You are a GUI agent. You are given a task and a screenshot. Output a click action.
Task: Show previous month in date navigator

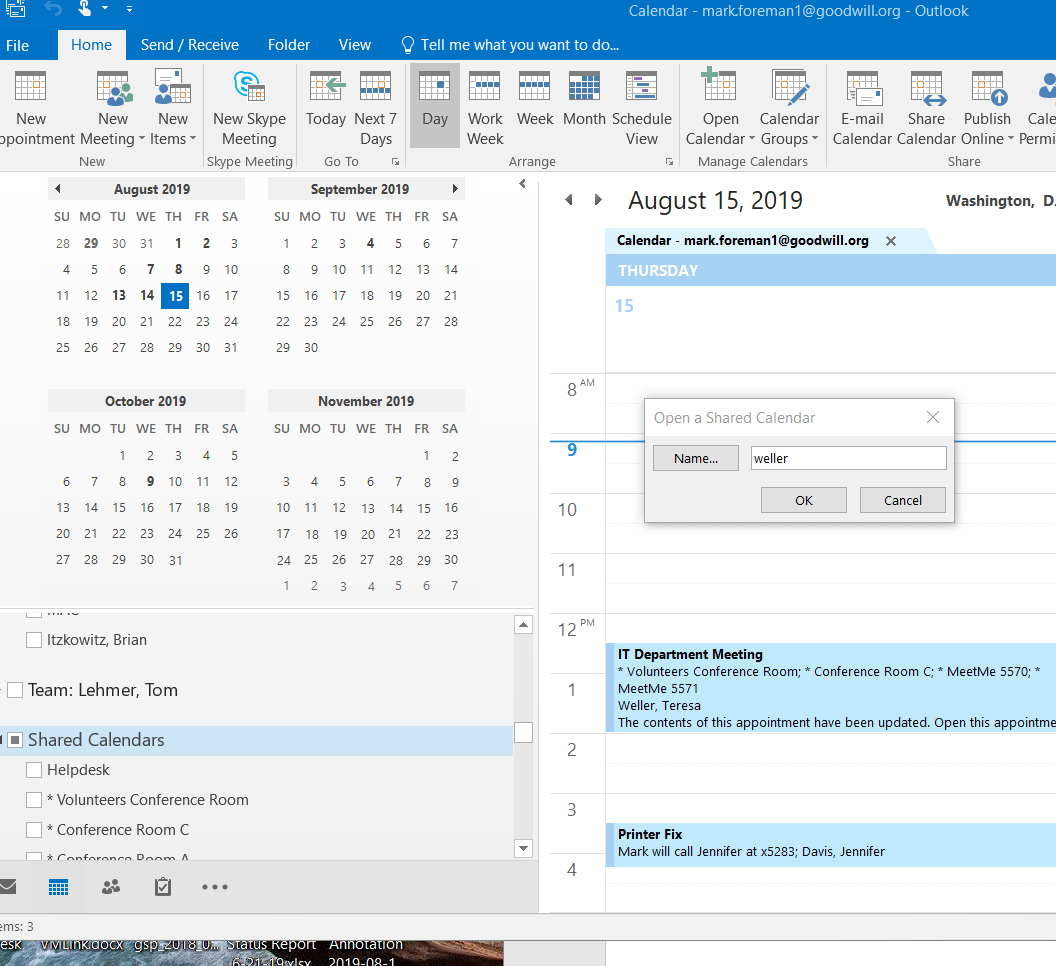coord(58,189)
